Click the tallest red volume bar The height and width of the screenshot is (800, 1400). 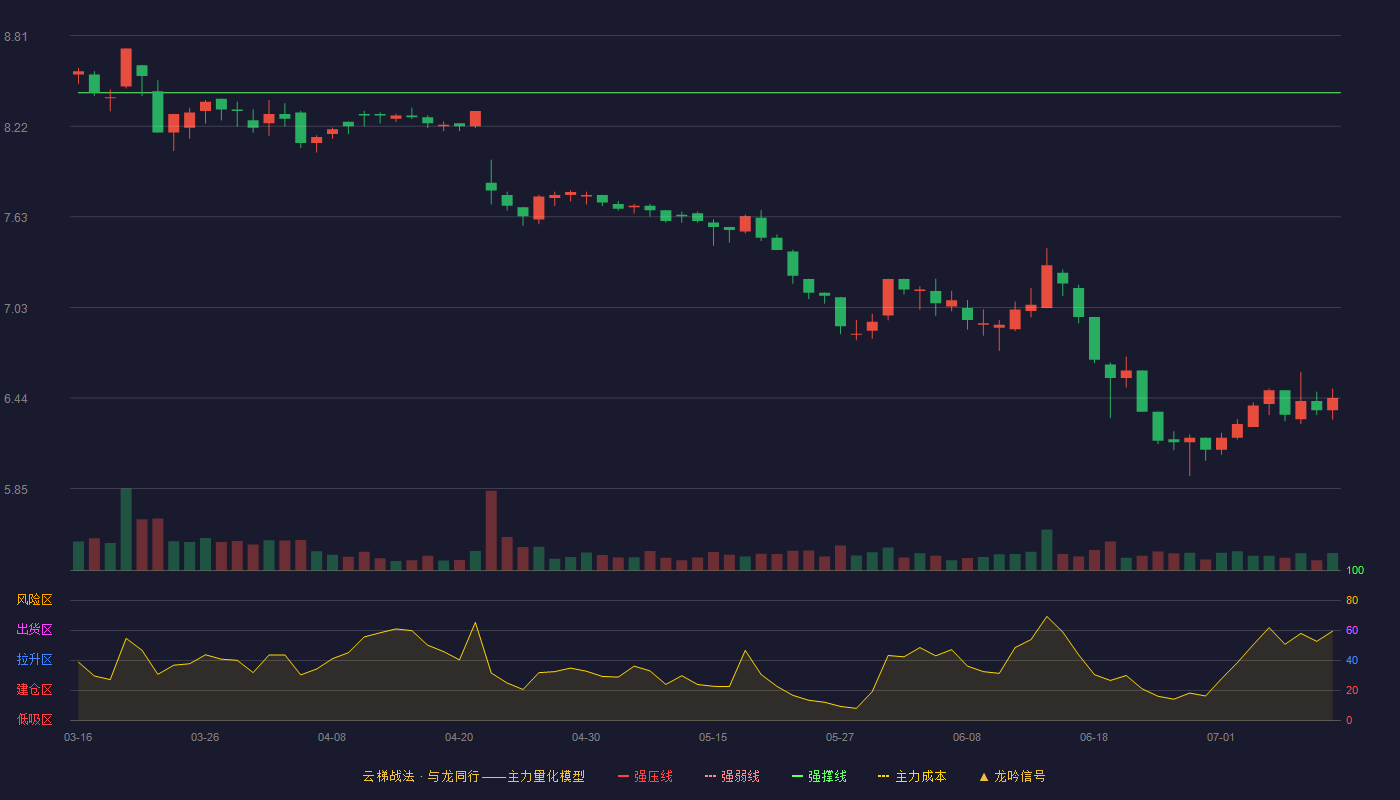click(491, 530)
